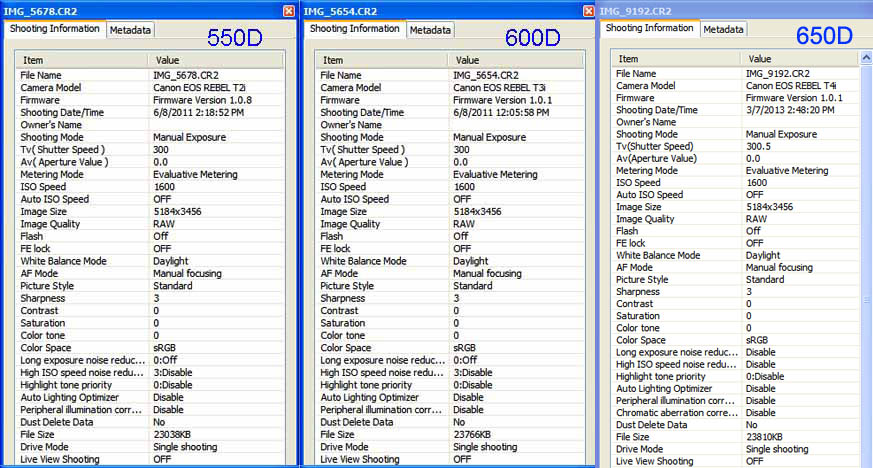The height and width of the screenshot is (468, 873).
Task: Click 'Metering Mode' label in IMG_5654.CR2 window
Action: [x=352, y=174]
